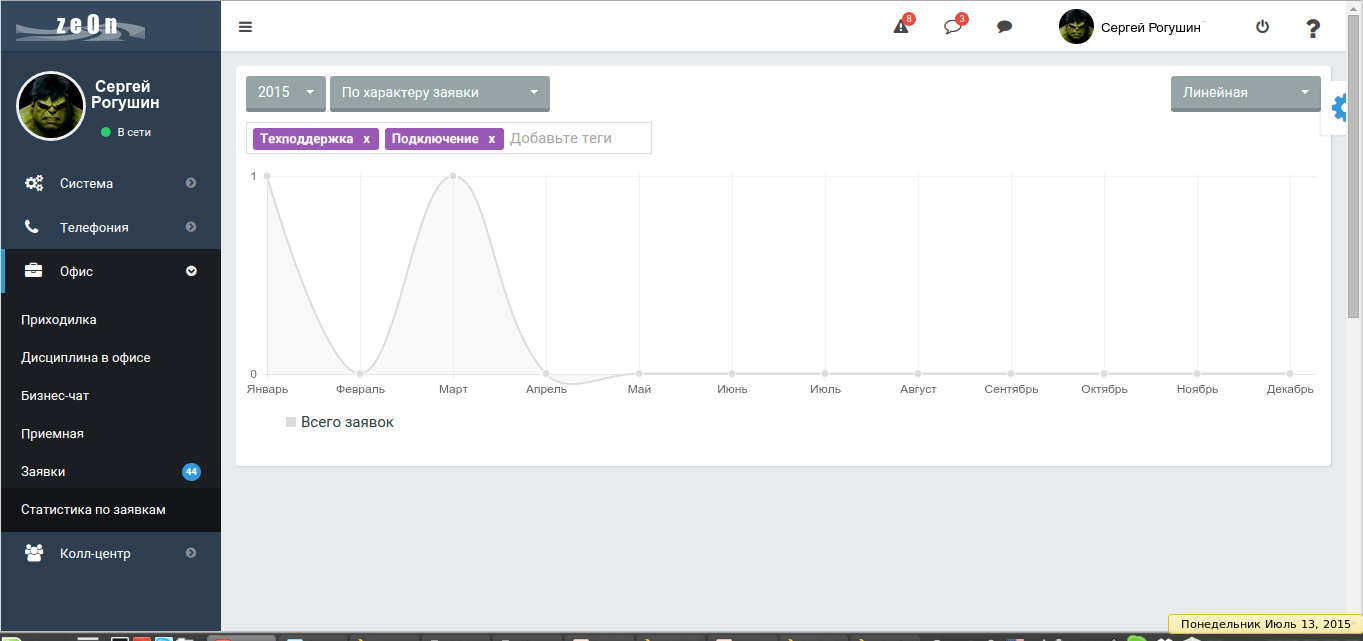Open the help question mark

tap(1314, 29)
